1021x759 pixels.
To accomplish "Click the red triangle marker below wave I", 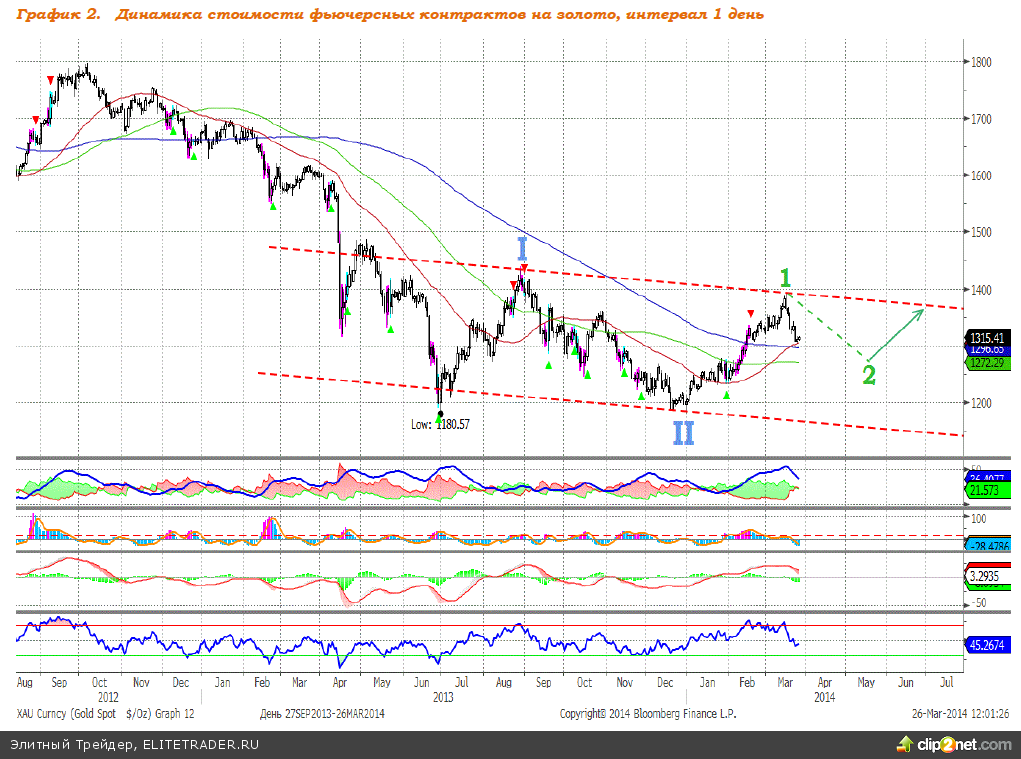I will point(523,269).
